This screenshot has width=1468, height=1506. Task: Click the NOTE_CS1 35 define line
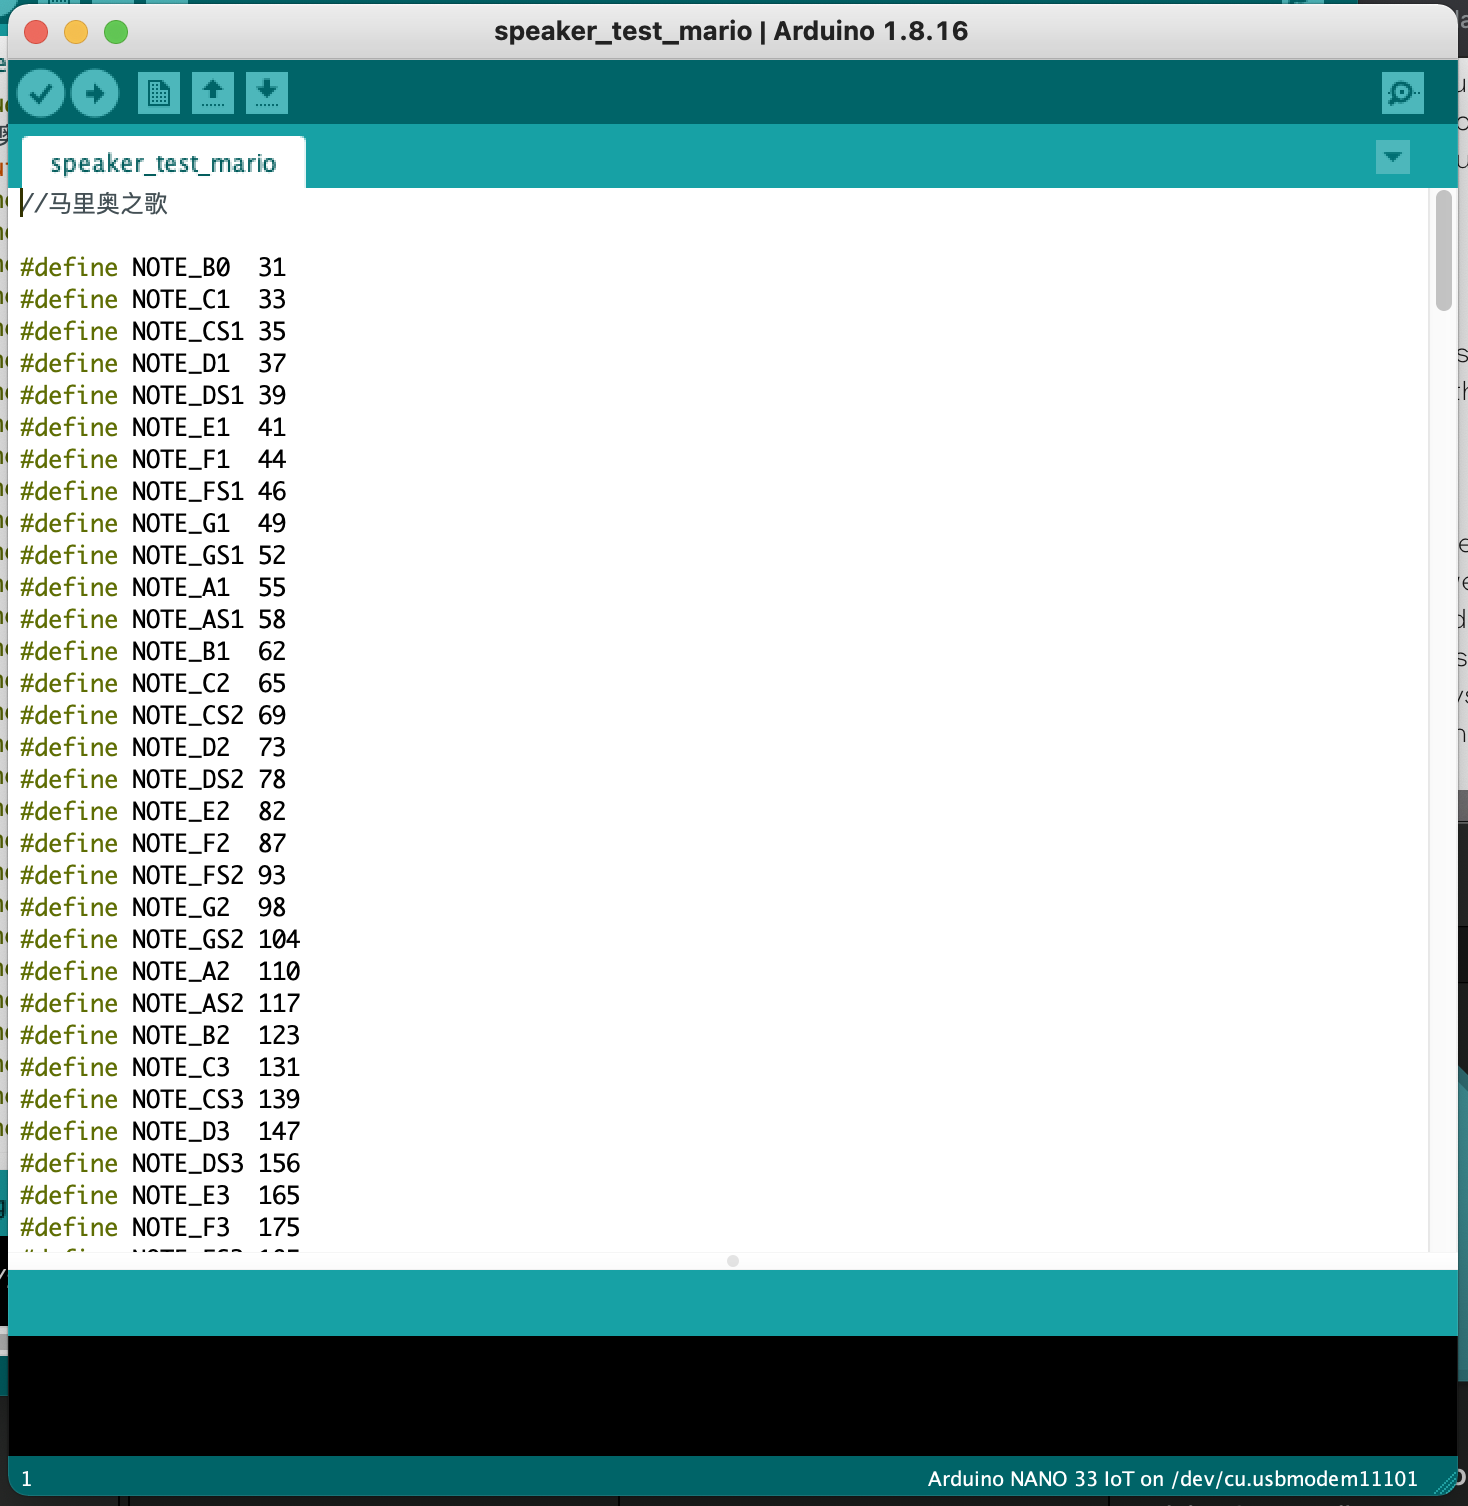tap(153, 331)
